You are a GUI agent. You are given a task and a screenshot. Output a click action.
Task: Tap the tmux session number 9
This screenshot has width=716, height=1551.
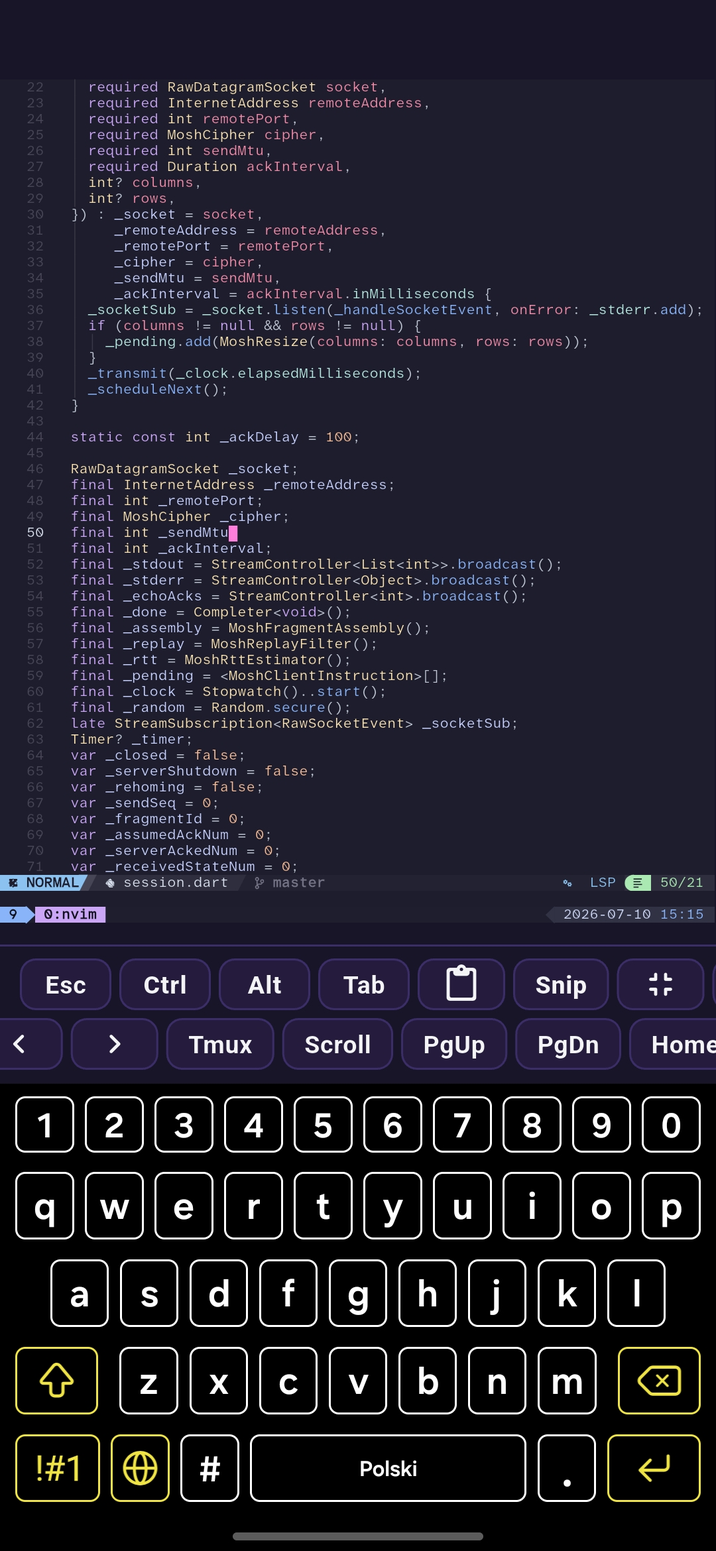13,914
